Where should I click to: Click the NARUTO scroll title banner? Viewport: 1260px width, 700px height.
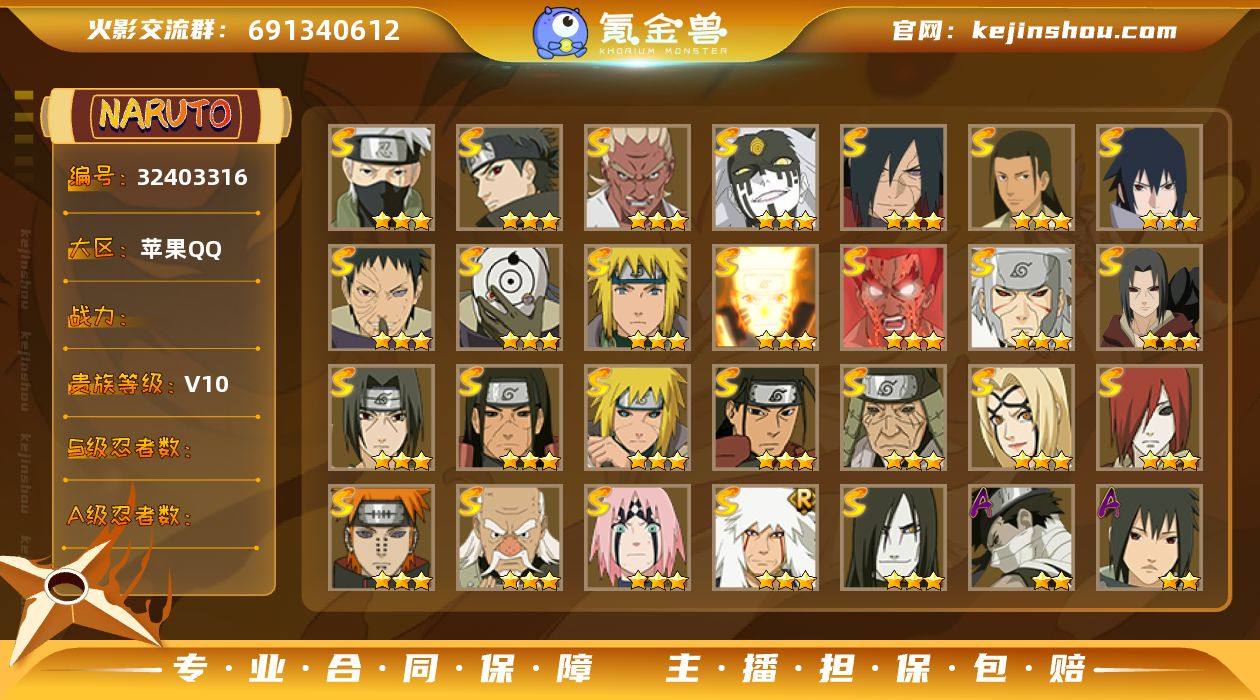click(x=165, y=115)
